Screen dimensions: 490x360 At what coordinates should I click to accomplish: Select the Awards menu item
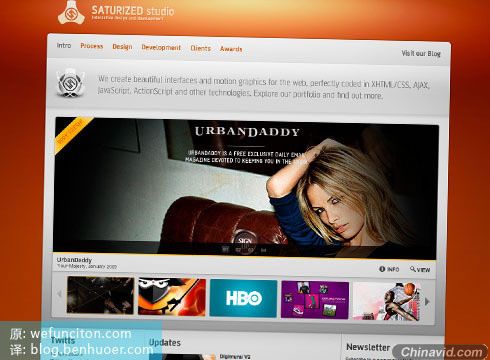[x=231, y=49]
